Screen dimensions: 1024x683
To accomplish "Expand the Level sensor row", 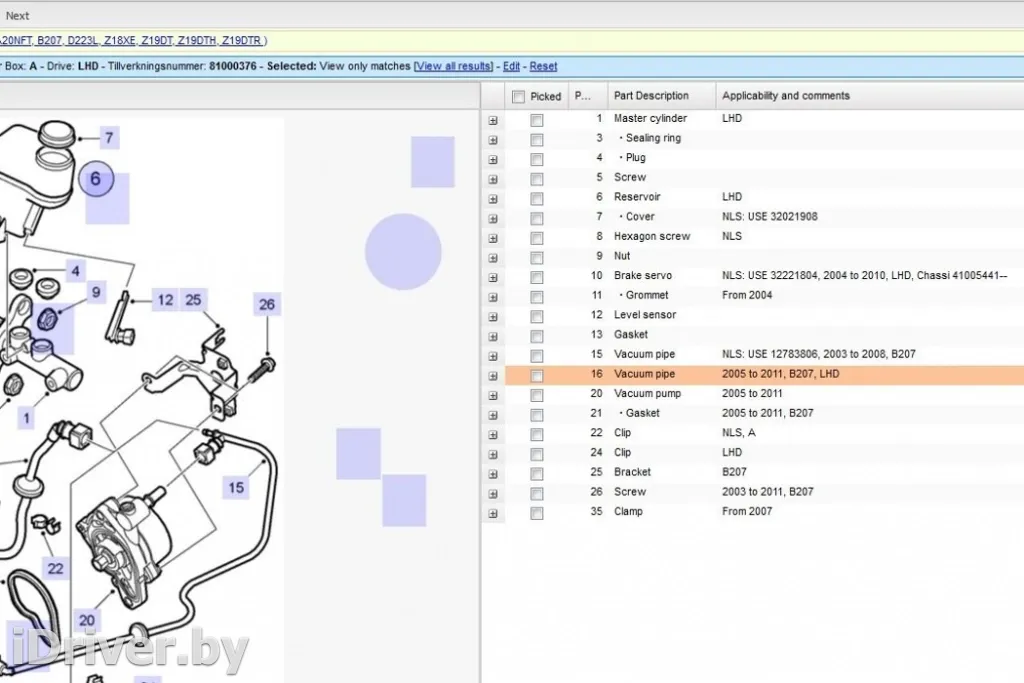I will [x=492, y=316].
